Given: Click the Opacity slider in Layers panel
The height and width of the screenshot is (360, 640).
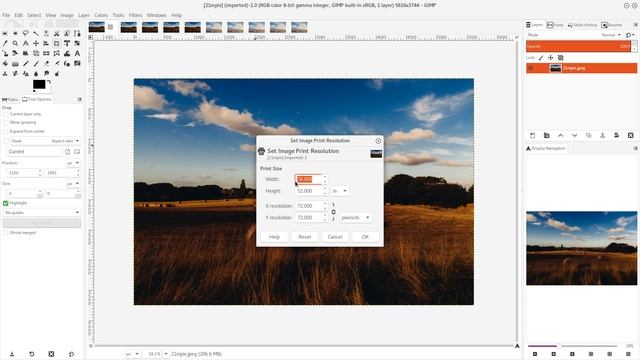Looking at the screenshot, I should click(578, 46).
